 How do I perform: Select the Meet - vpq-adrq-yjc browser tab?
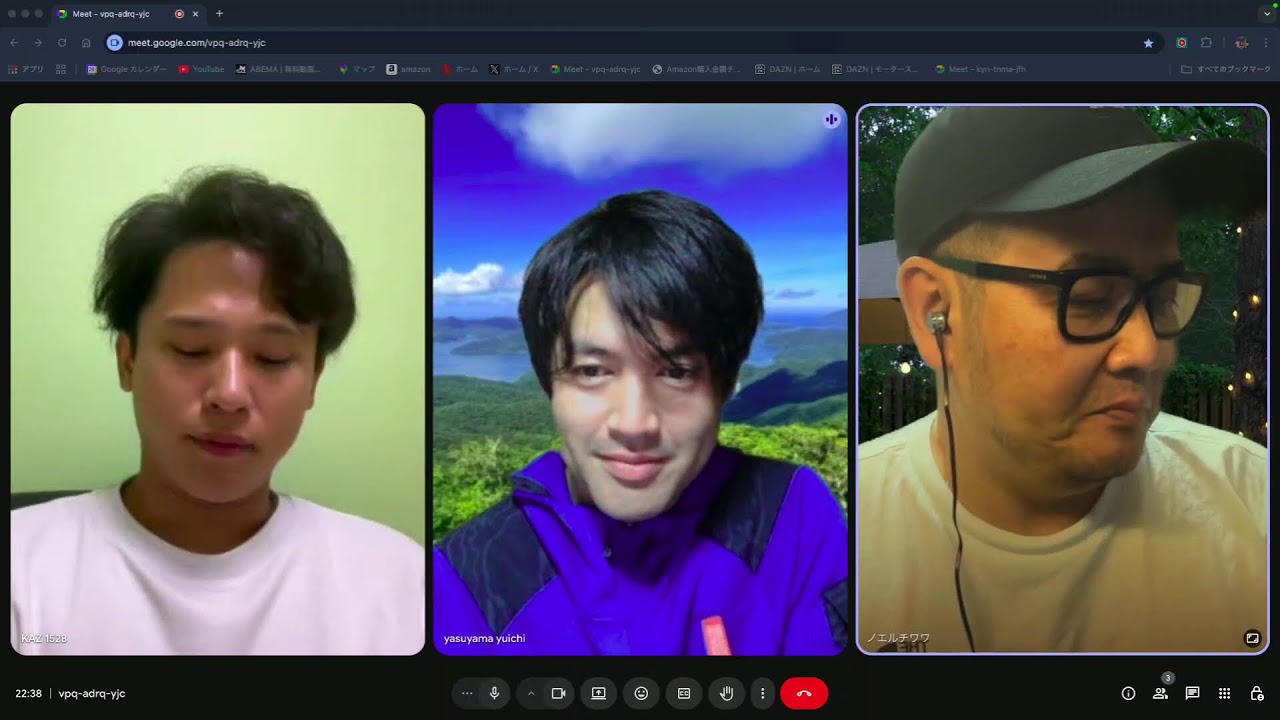(x=111, y=14)
